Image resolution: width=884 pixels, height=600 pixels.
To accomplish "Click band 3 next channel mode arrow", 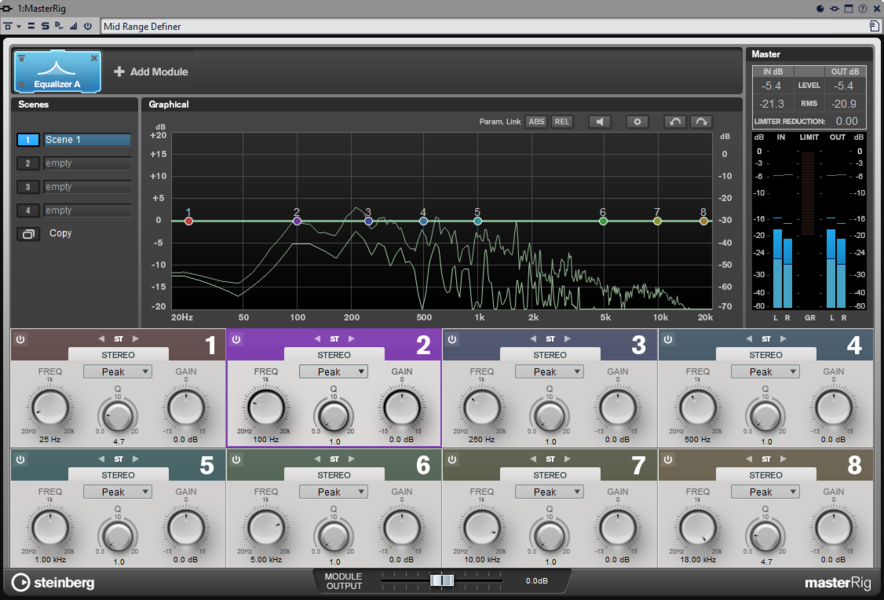I will click(567, 339).
